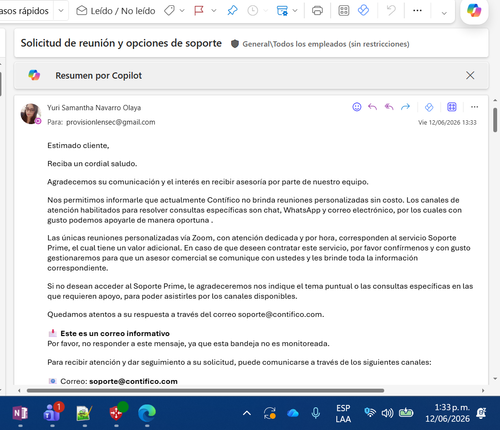500x430 pixels.
Task: Reply to the email with reply arrow
Action: (372, 107)
